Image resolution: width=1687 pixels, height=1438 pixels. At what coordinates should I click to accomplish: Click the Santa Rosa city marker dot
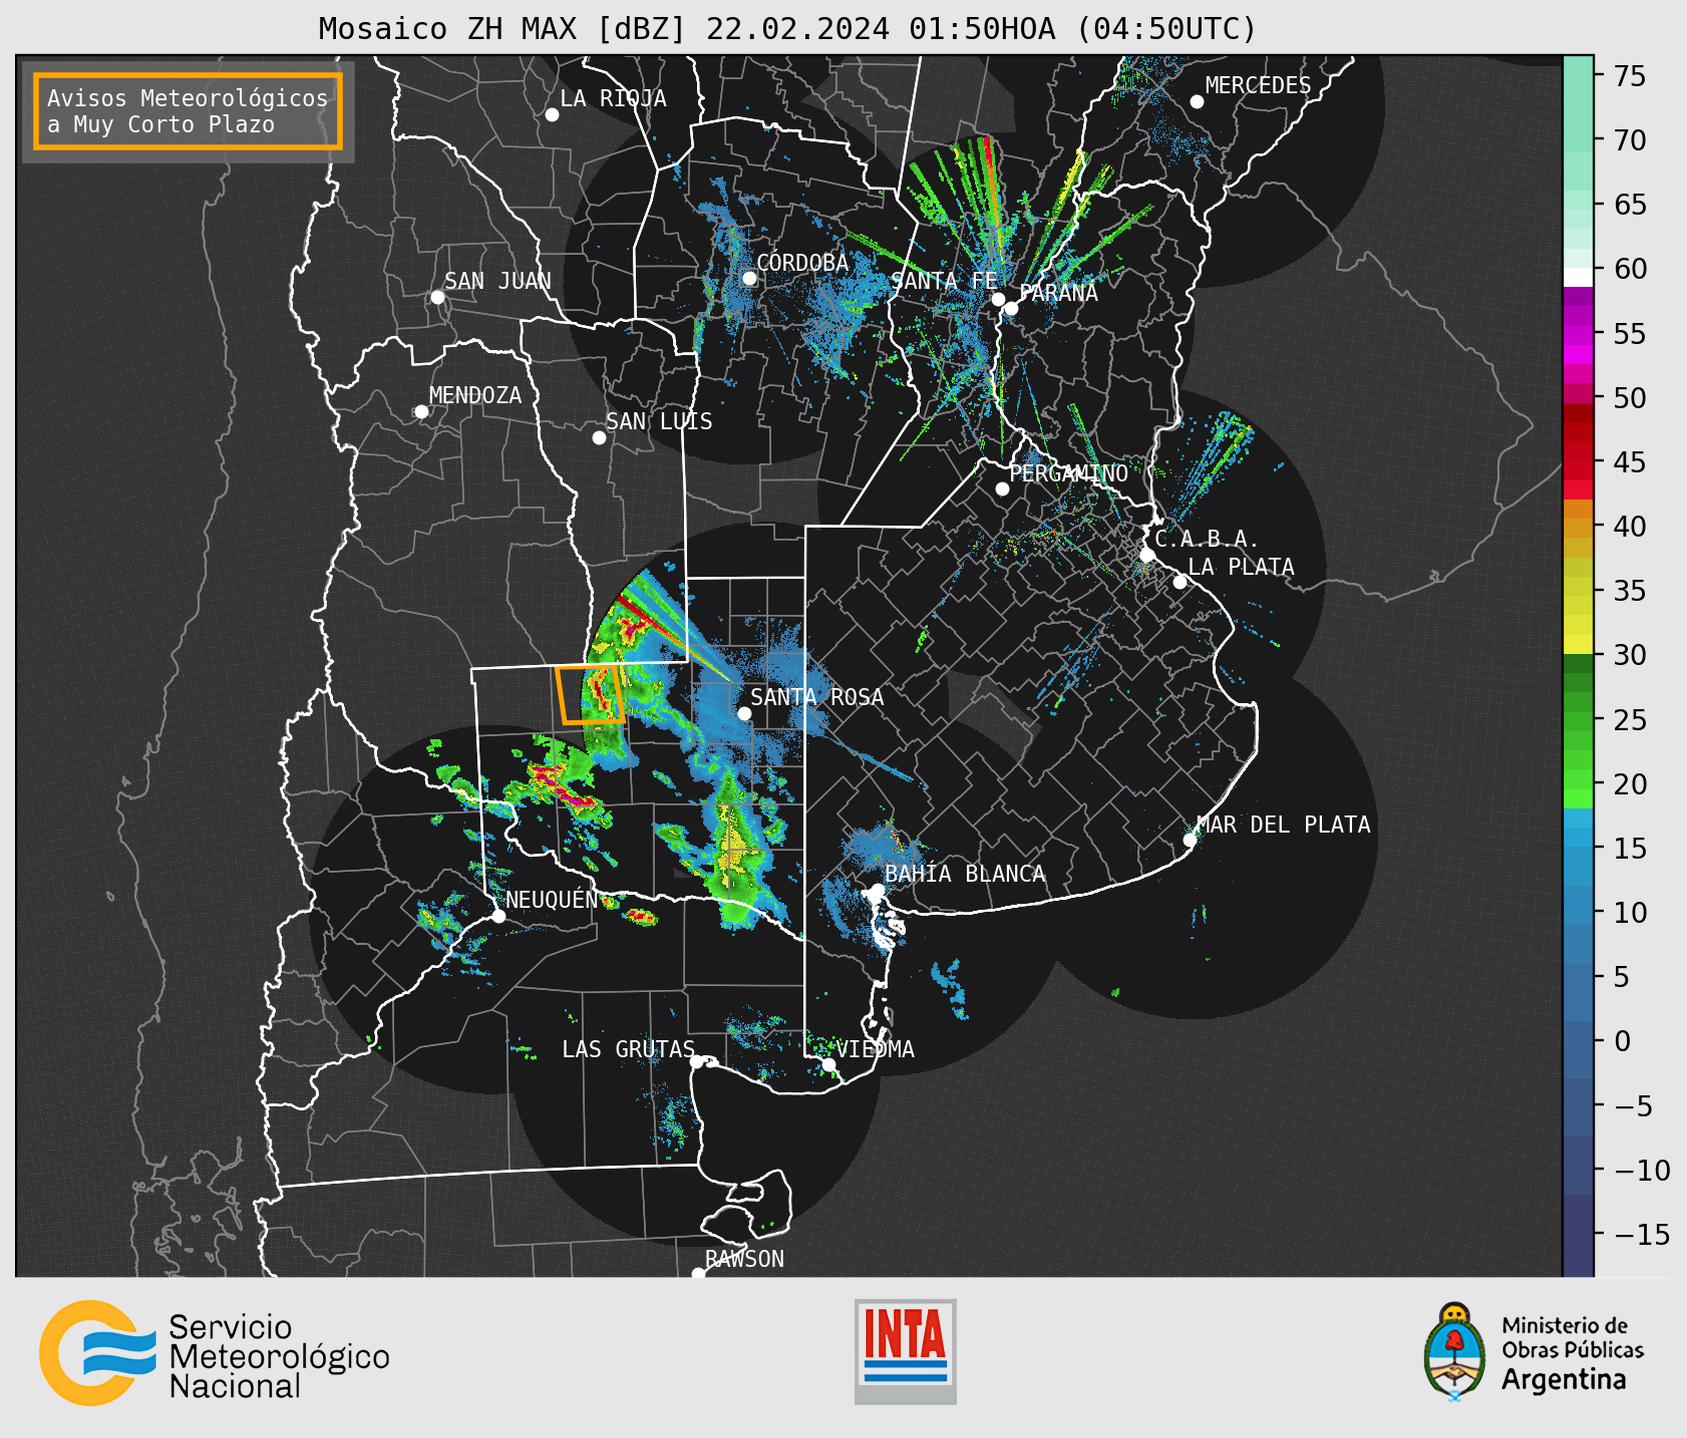click(744, 713)
